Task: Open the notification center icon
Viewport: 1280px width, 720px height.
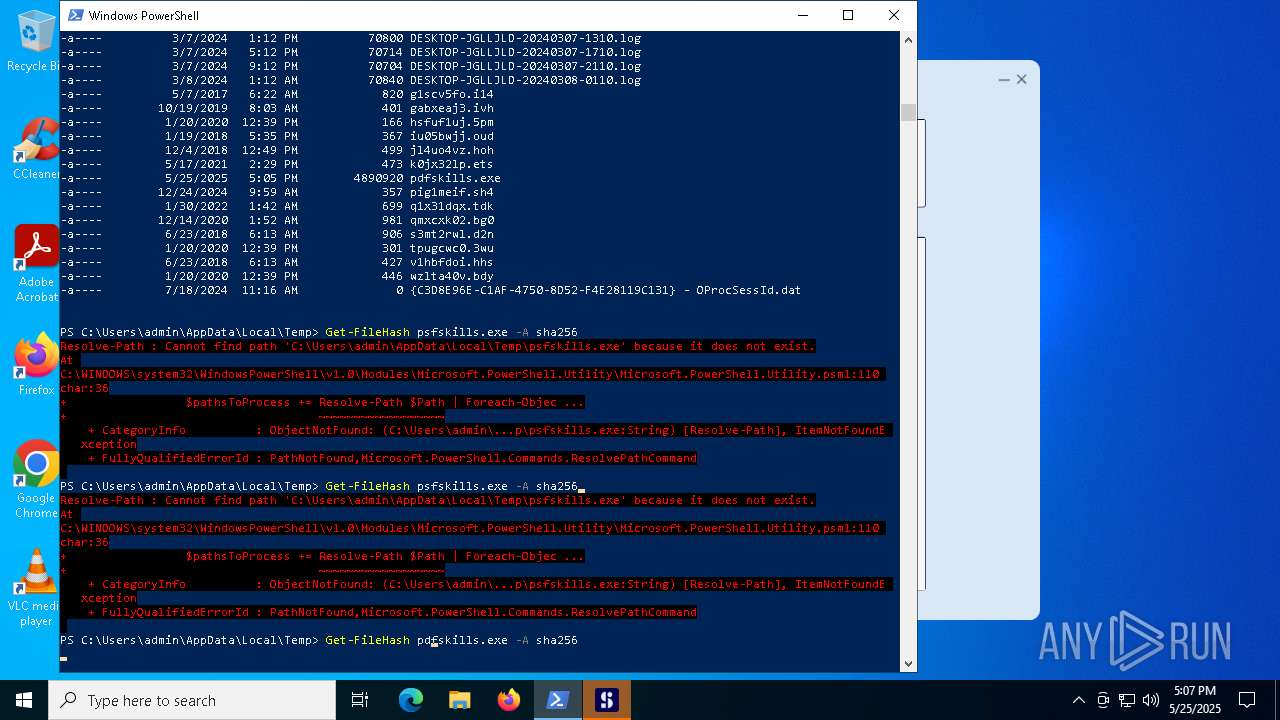Action: (x=1247, y=700)
